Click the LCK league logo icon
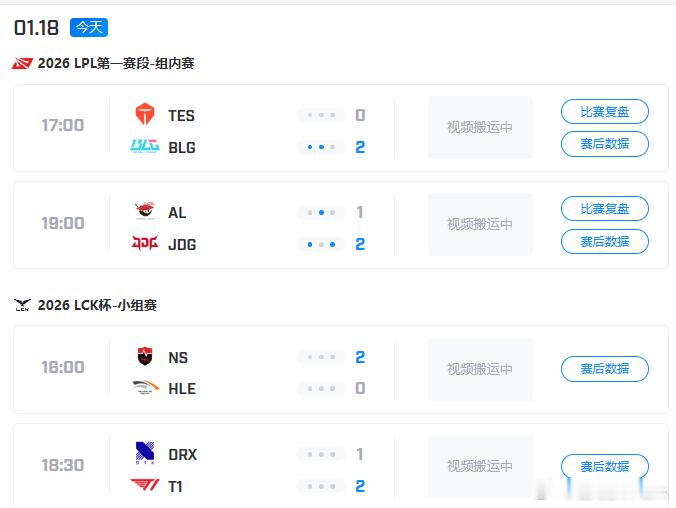The height and width of the screenshot is (508, 676). [x=22, y=306]
